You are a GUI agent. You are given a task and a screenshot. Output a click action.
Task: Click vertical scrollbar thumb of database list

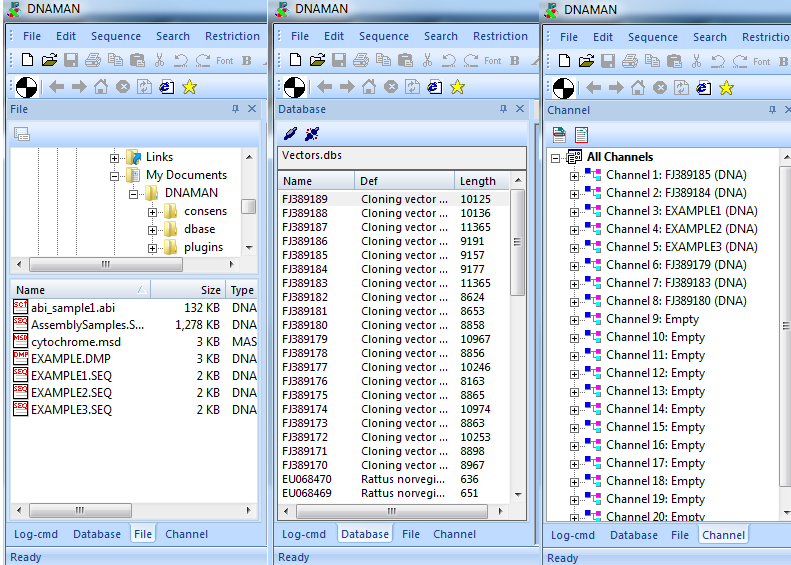coord(517,242)
